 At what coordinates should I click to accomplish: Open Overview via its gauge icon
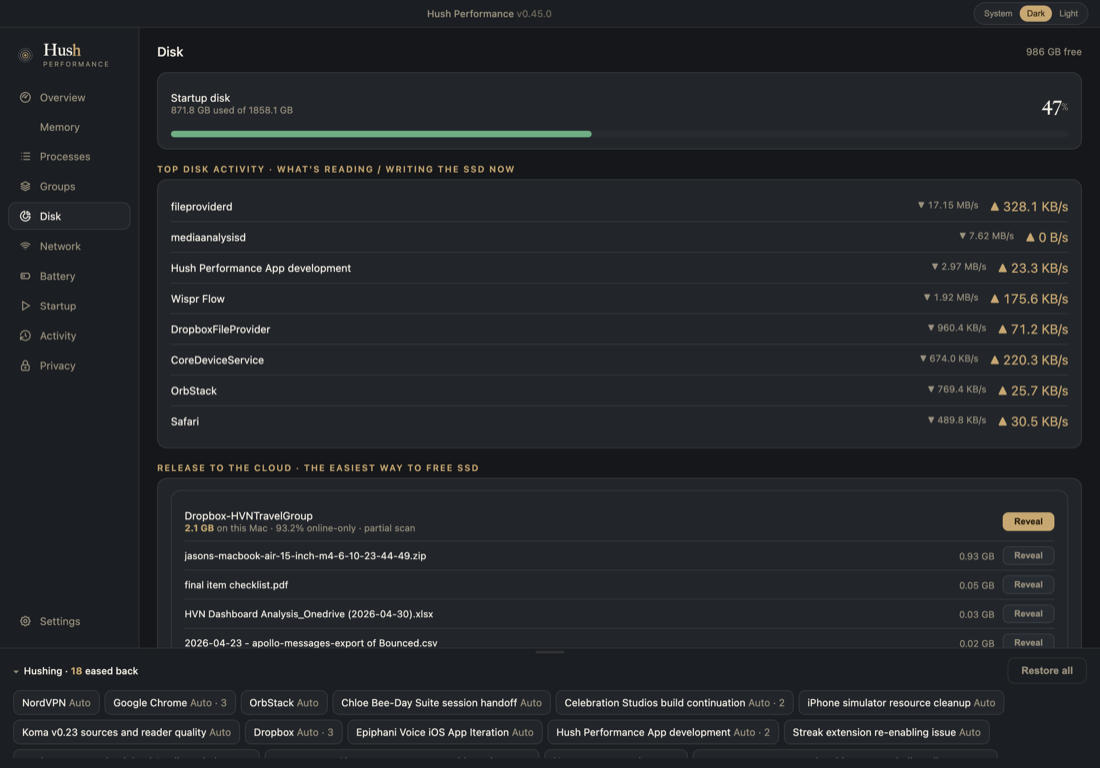pos(25,97)
